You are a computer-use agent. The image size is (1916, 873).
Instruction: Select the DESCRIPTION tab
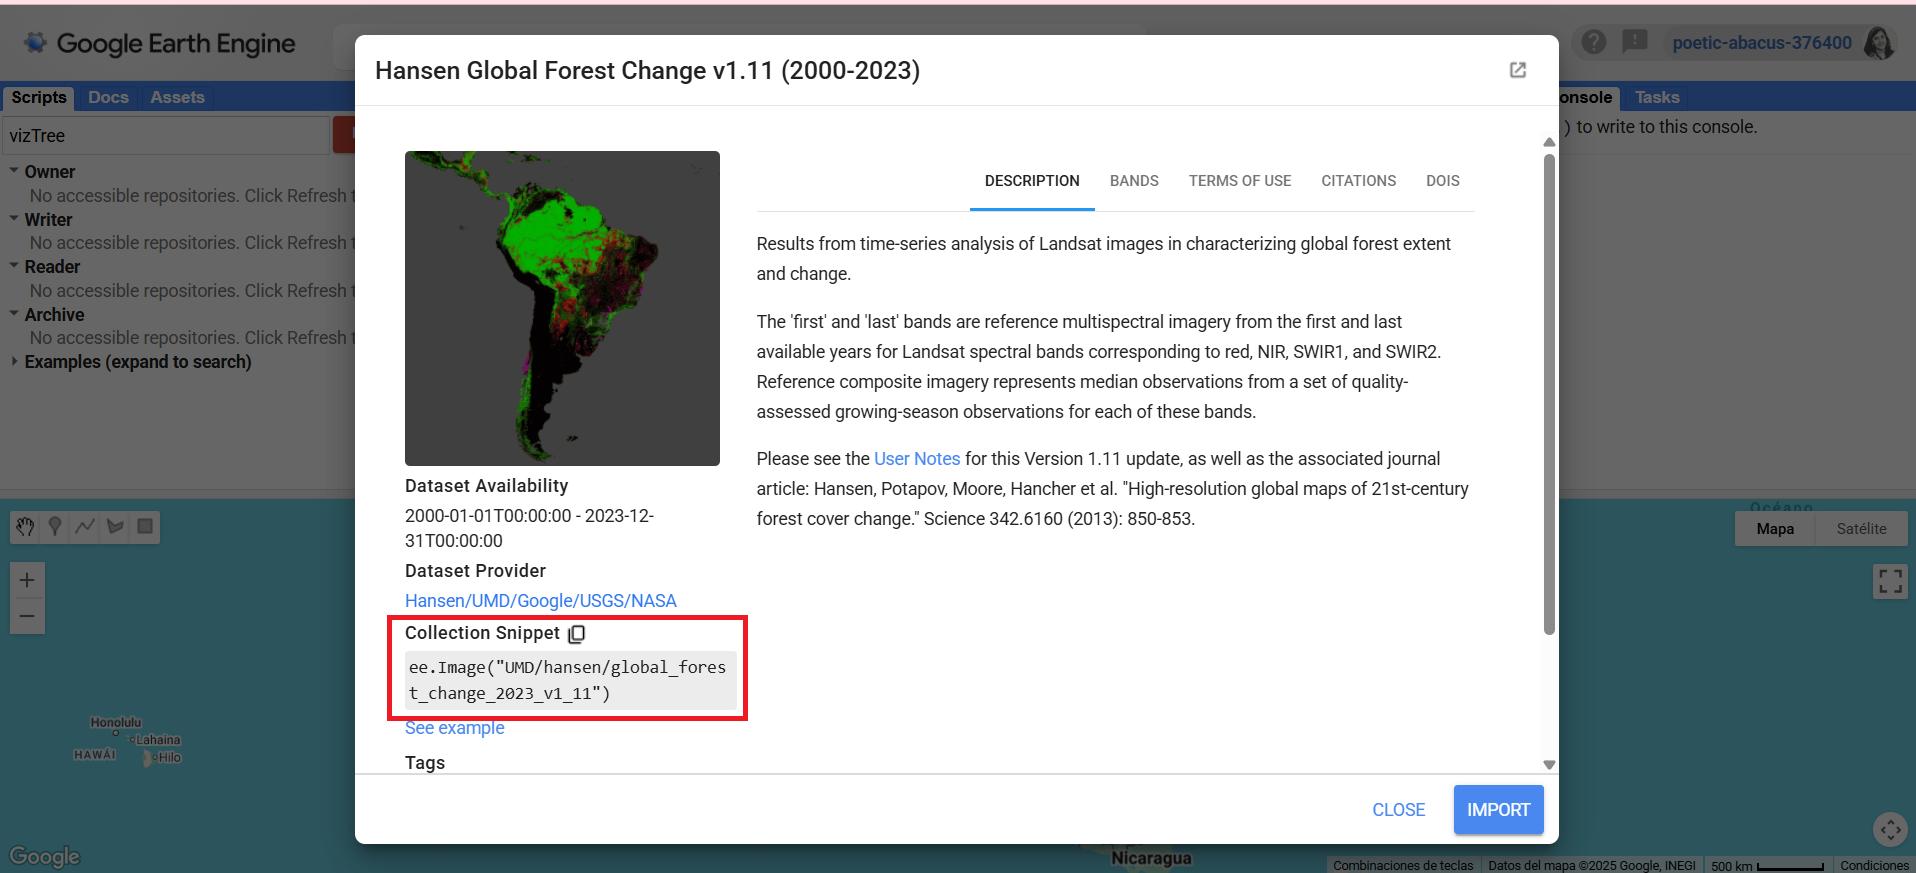coord(1032,181)
